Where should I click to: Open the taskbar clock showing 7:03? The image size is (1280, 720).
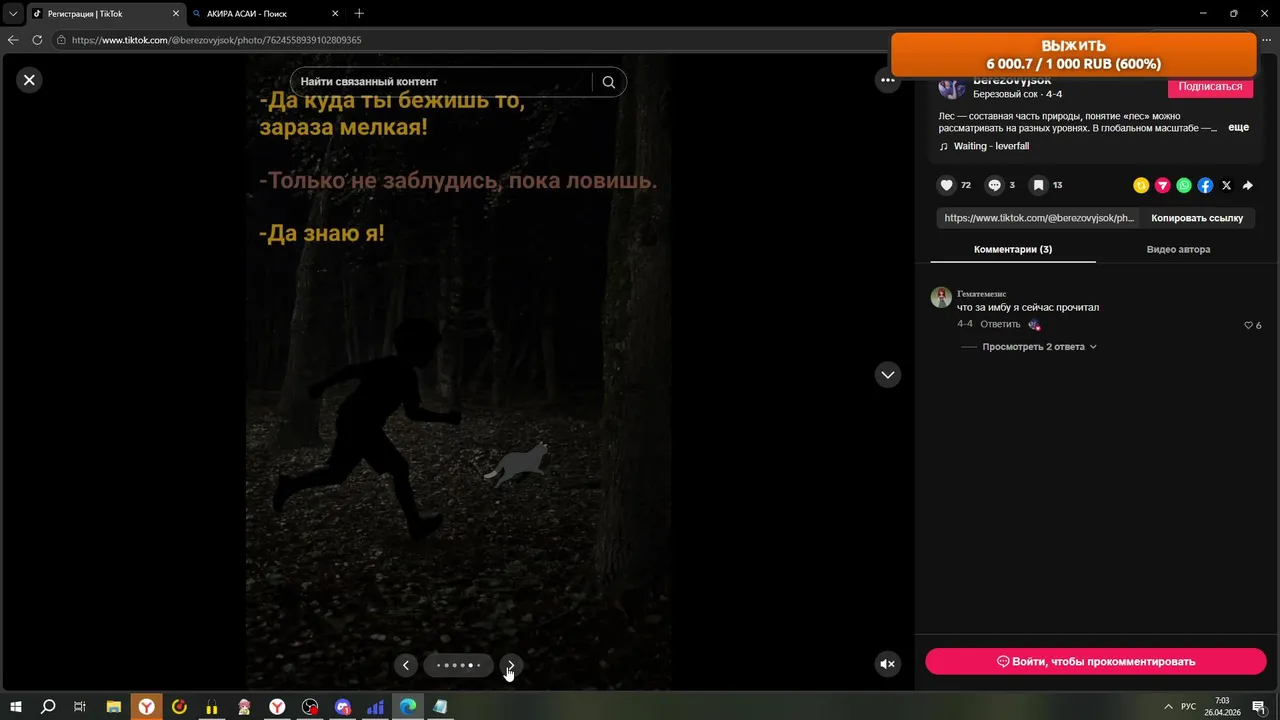pyautogui.click(x=1221, y=707)
